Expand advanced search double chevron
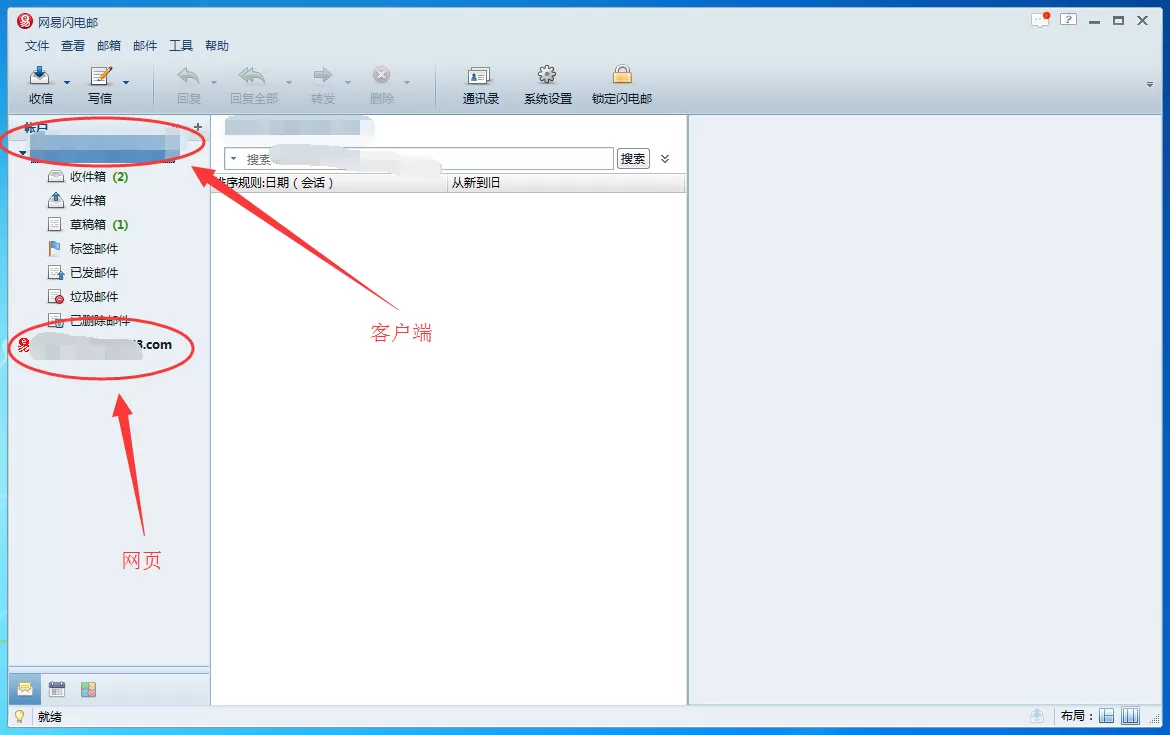 pyautogui.click(x=665, y=158)
